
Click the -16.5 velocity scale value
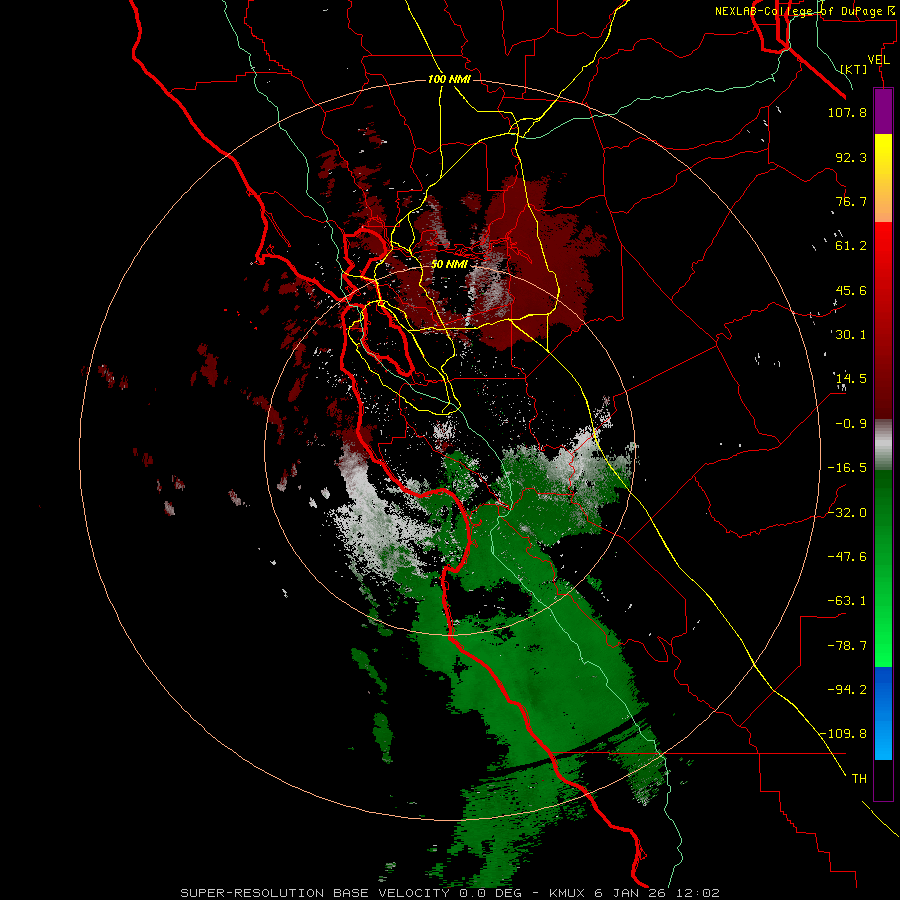pyautogui.click(x=847, y=468)
